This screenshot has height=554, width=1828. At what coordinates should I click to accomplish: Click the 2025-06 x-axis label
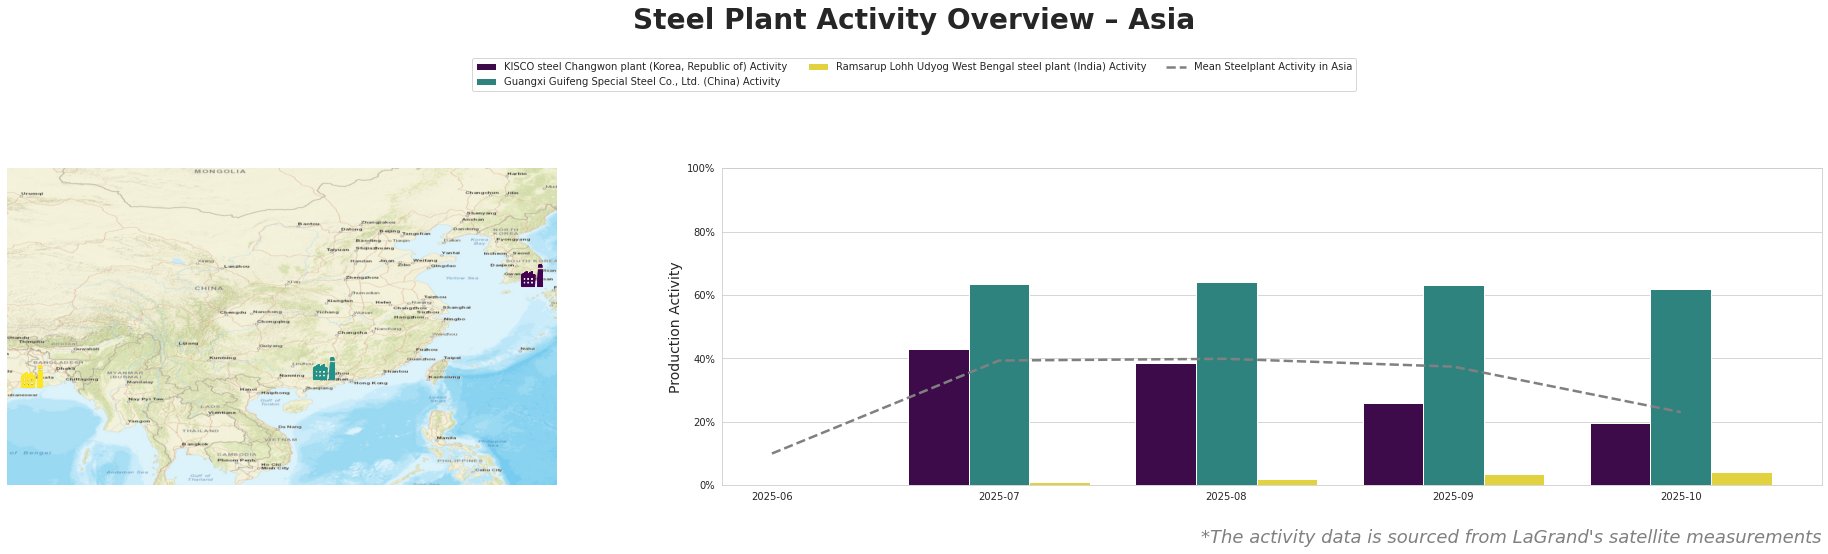tap(771, 496)
